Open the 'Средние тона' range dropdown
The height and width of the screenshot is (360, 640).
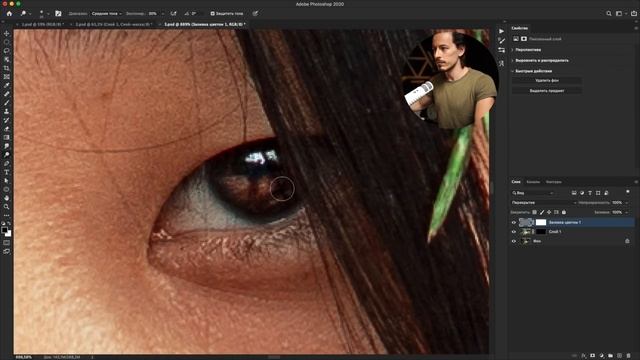pos(107,13)
